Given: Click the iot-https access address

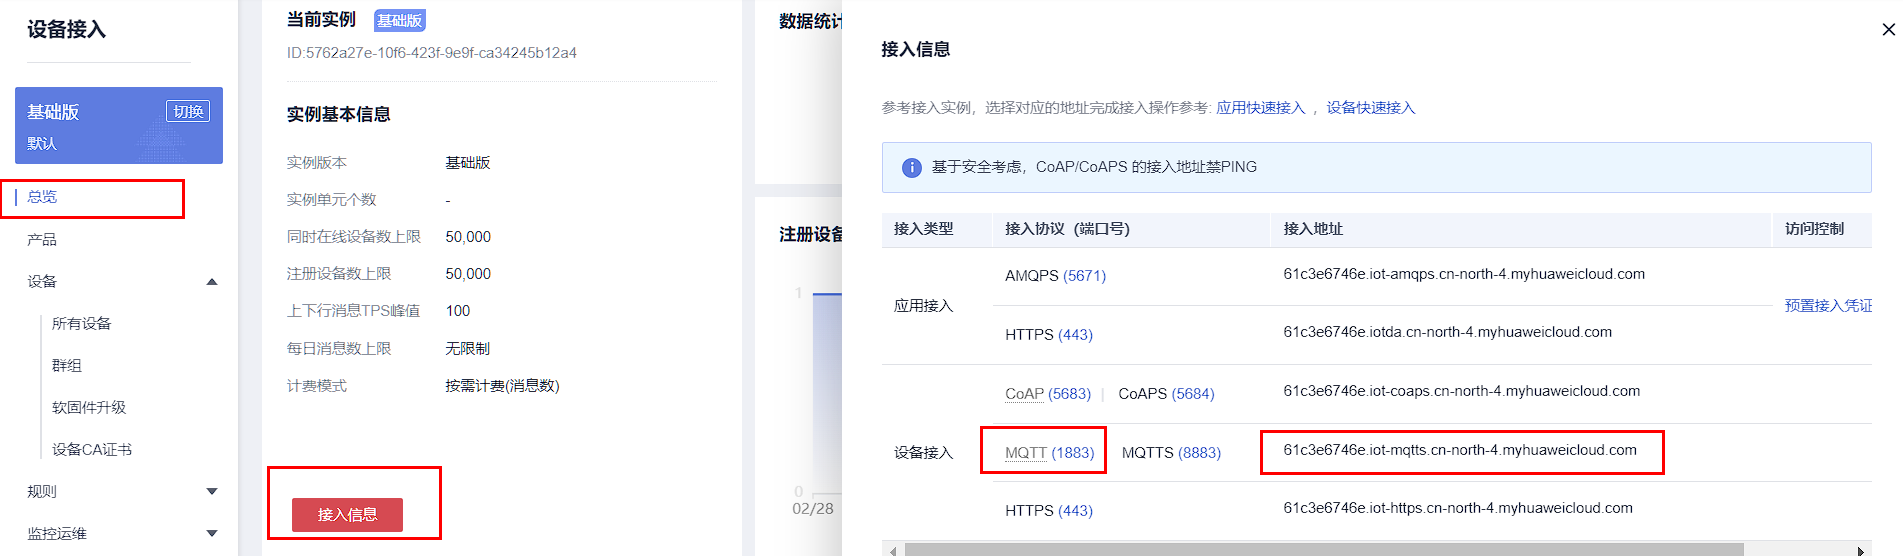Looking at the screenshot, I should [1458, 508].
